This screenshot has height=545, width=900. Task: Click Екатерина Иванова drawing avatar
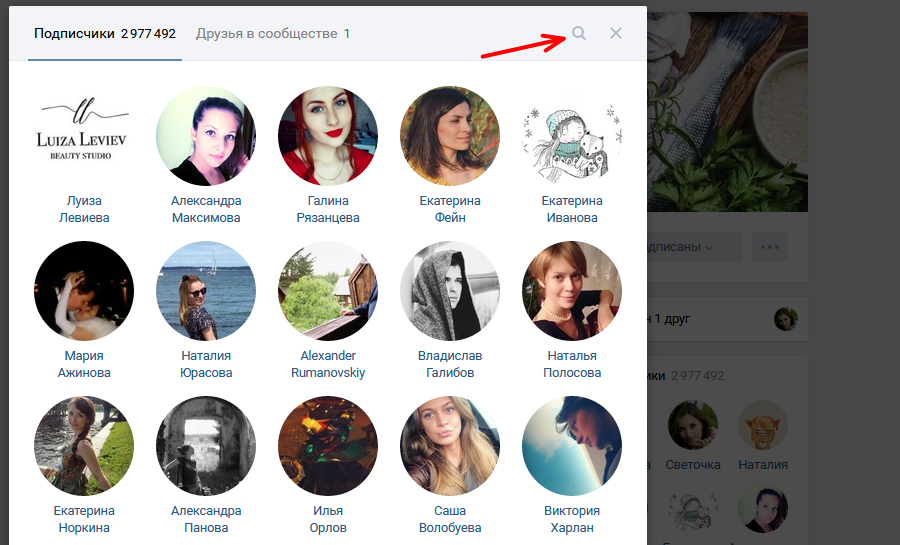click(572, 136)
